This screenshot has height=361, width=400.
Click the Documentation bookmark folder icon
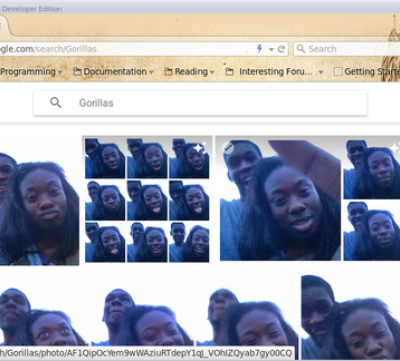(77, 72)
